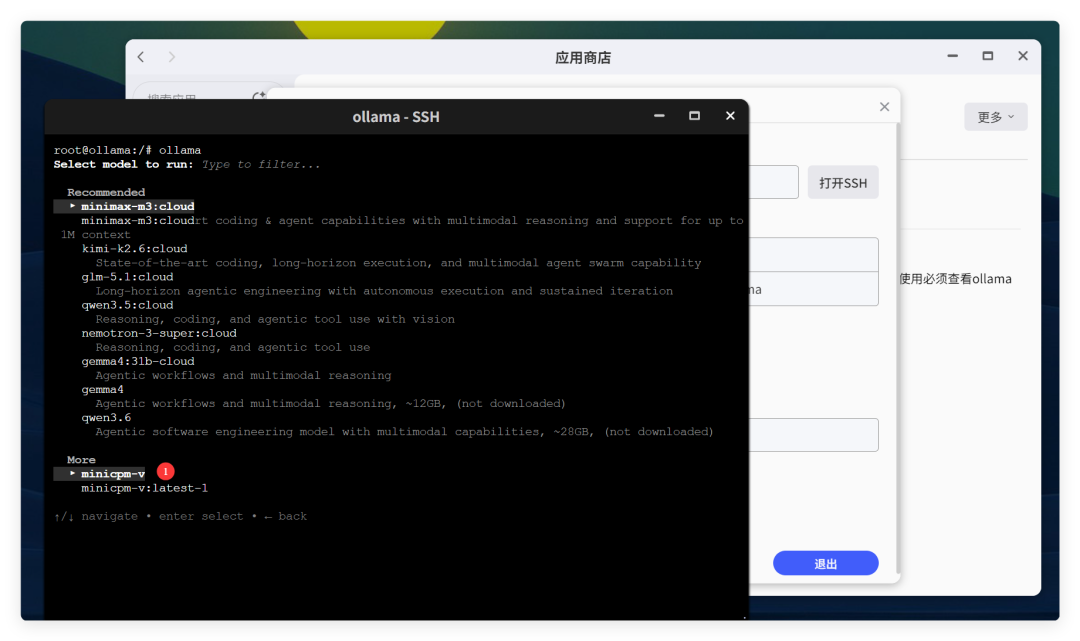Screen dimensions: 1080x641
Task: Select highlighted minimax-m3:cloud model row
Action: [x=125, y=206]
